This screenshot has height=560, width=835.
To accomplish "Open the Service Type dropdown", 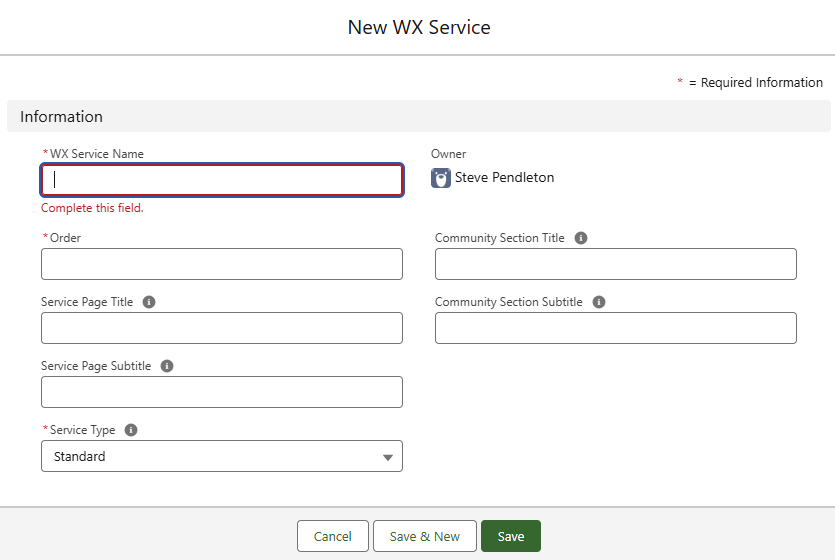I will 222,456.
